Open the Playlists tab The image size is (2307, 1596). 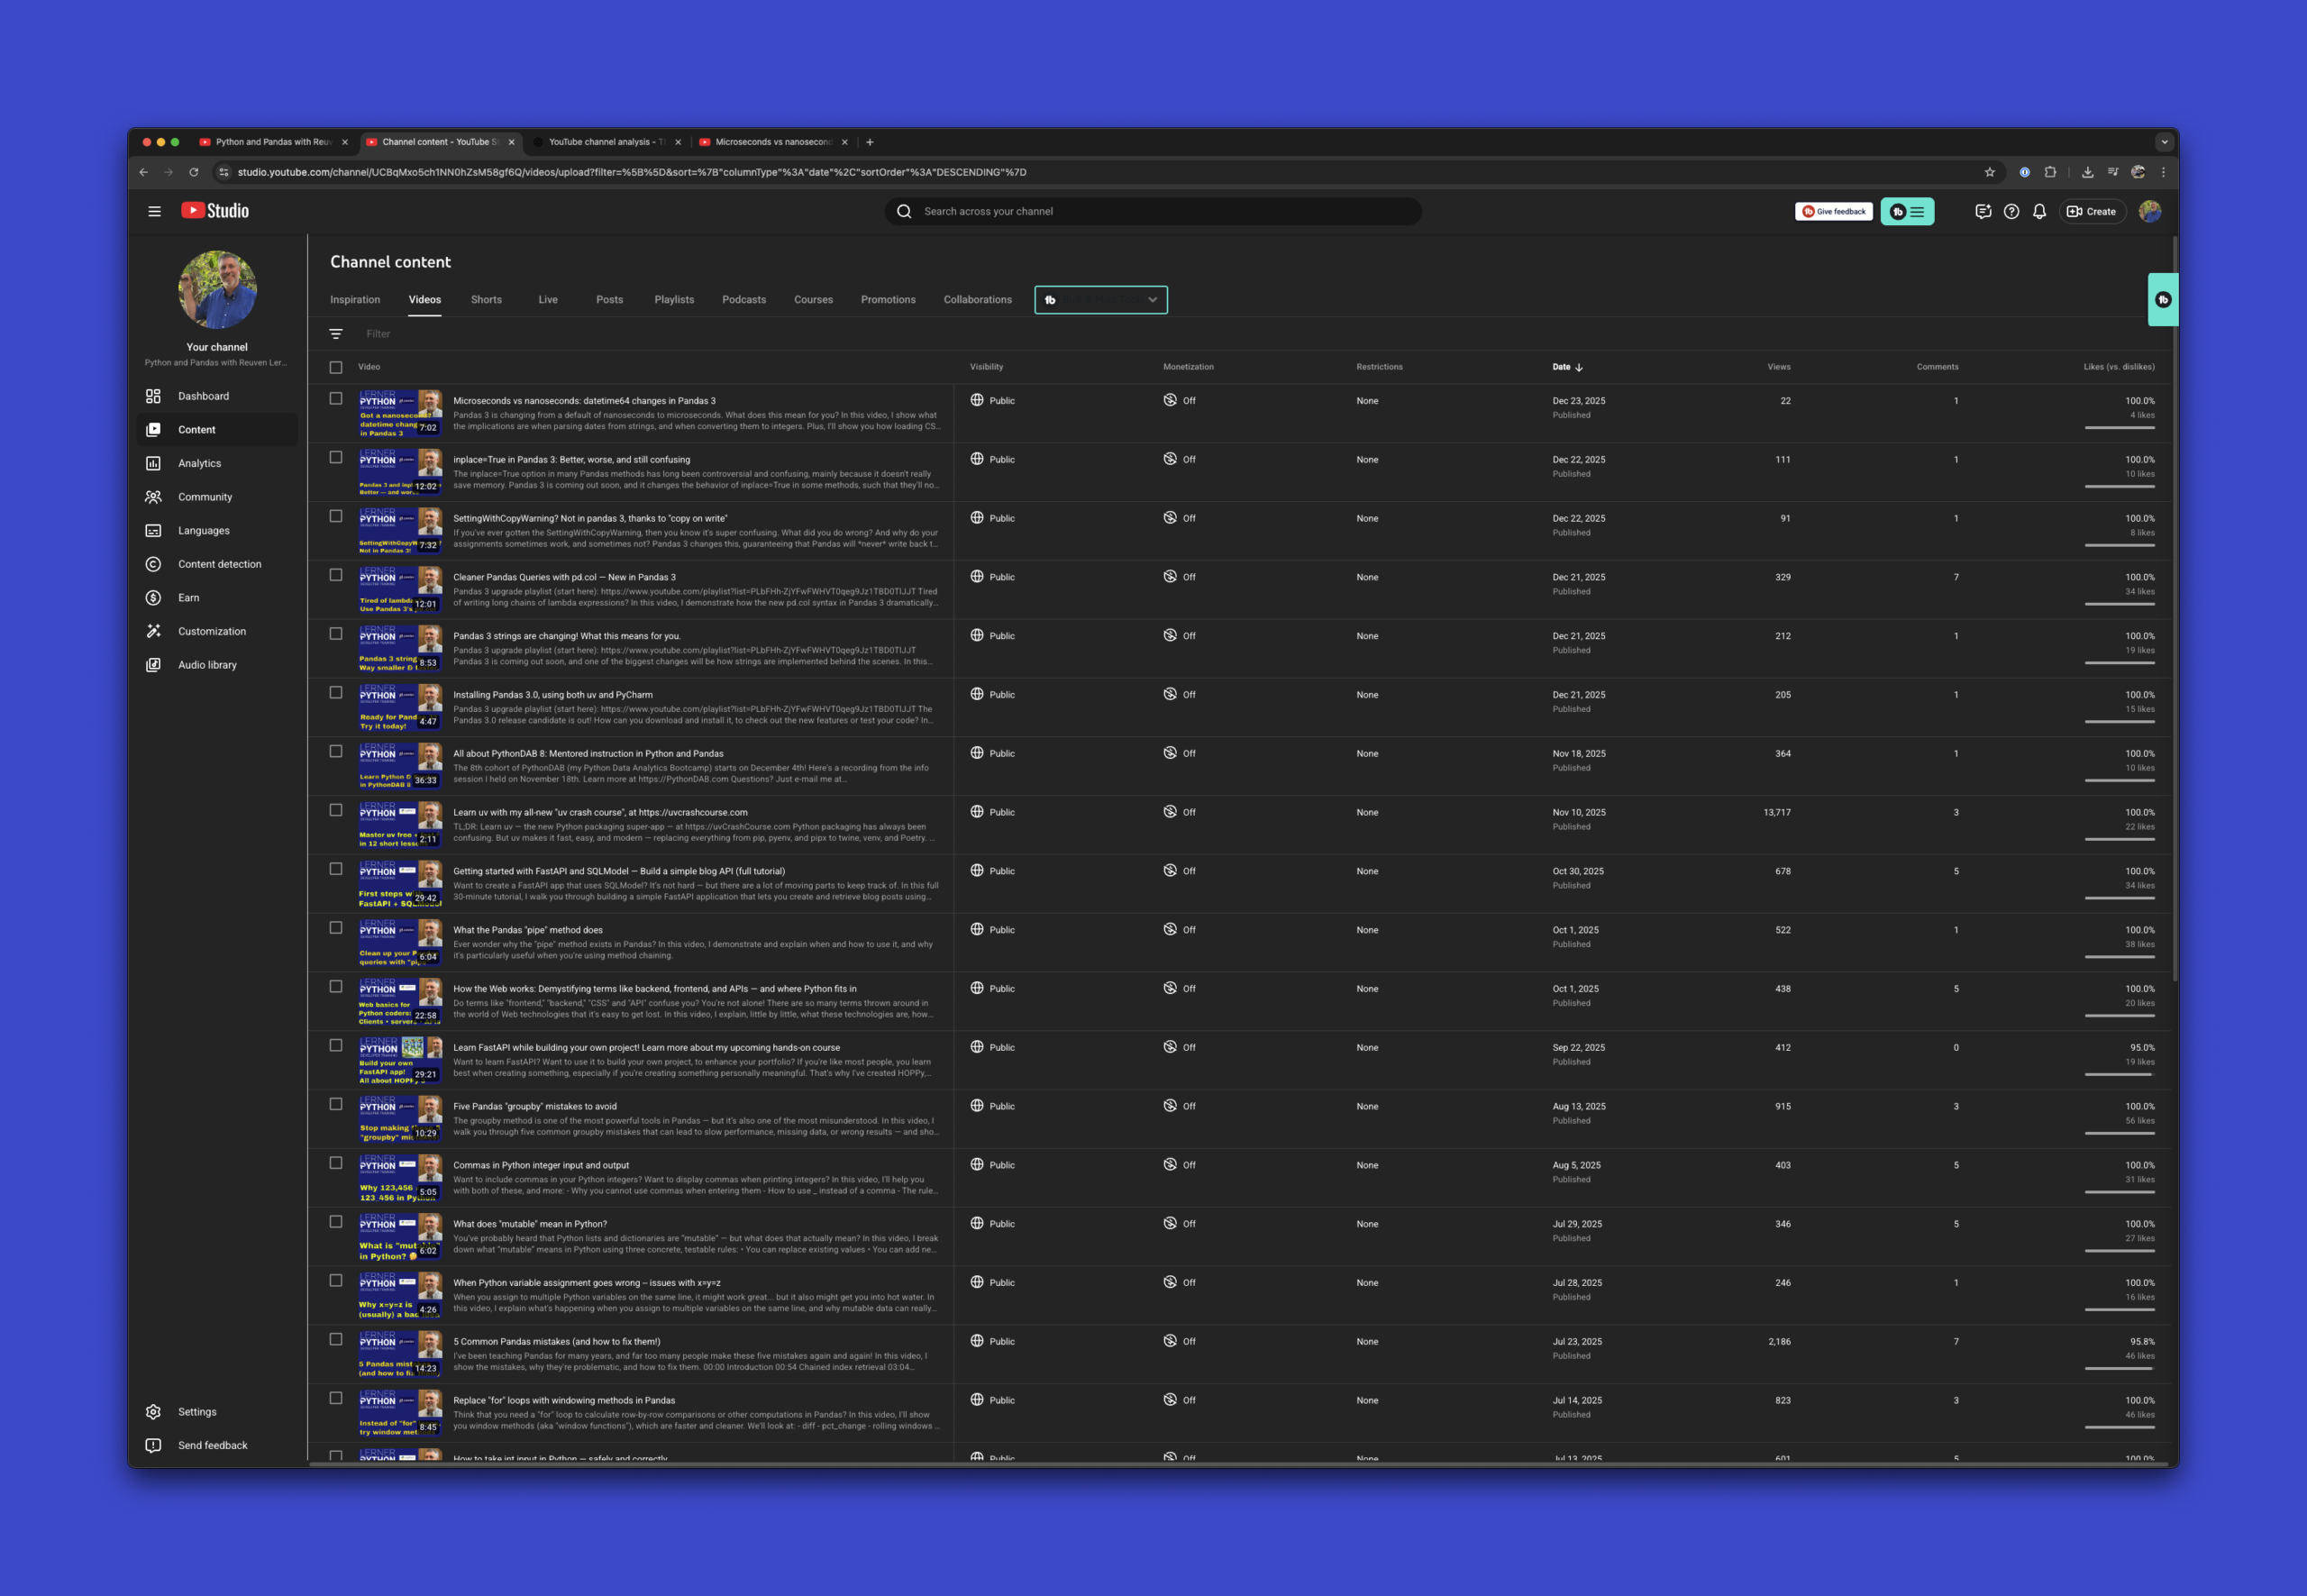pos(674,300)
